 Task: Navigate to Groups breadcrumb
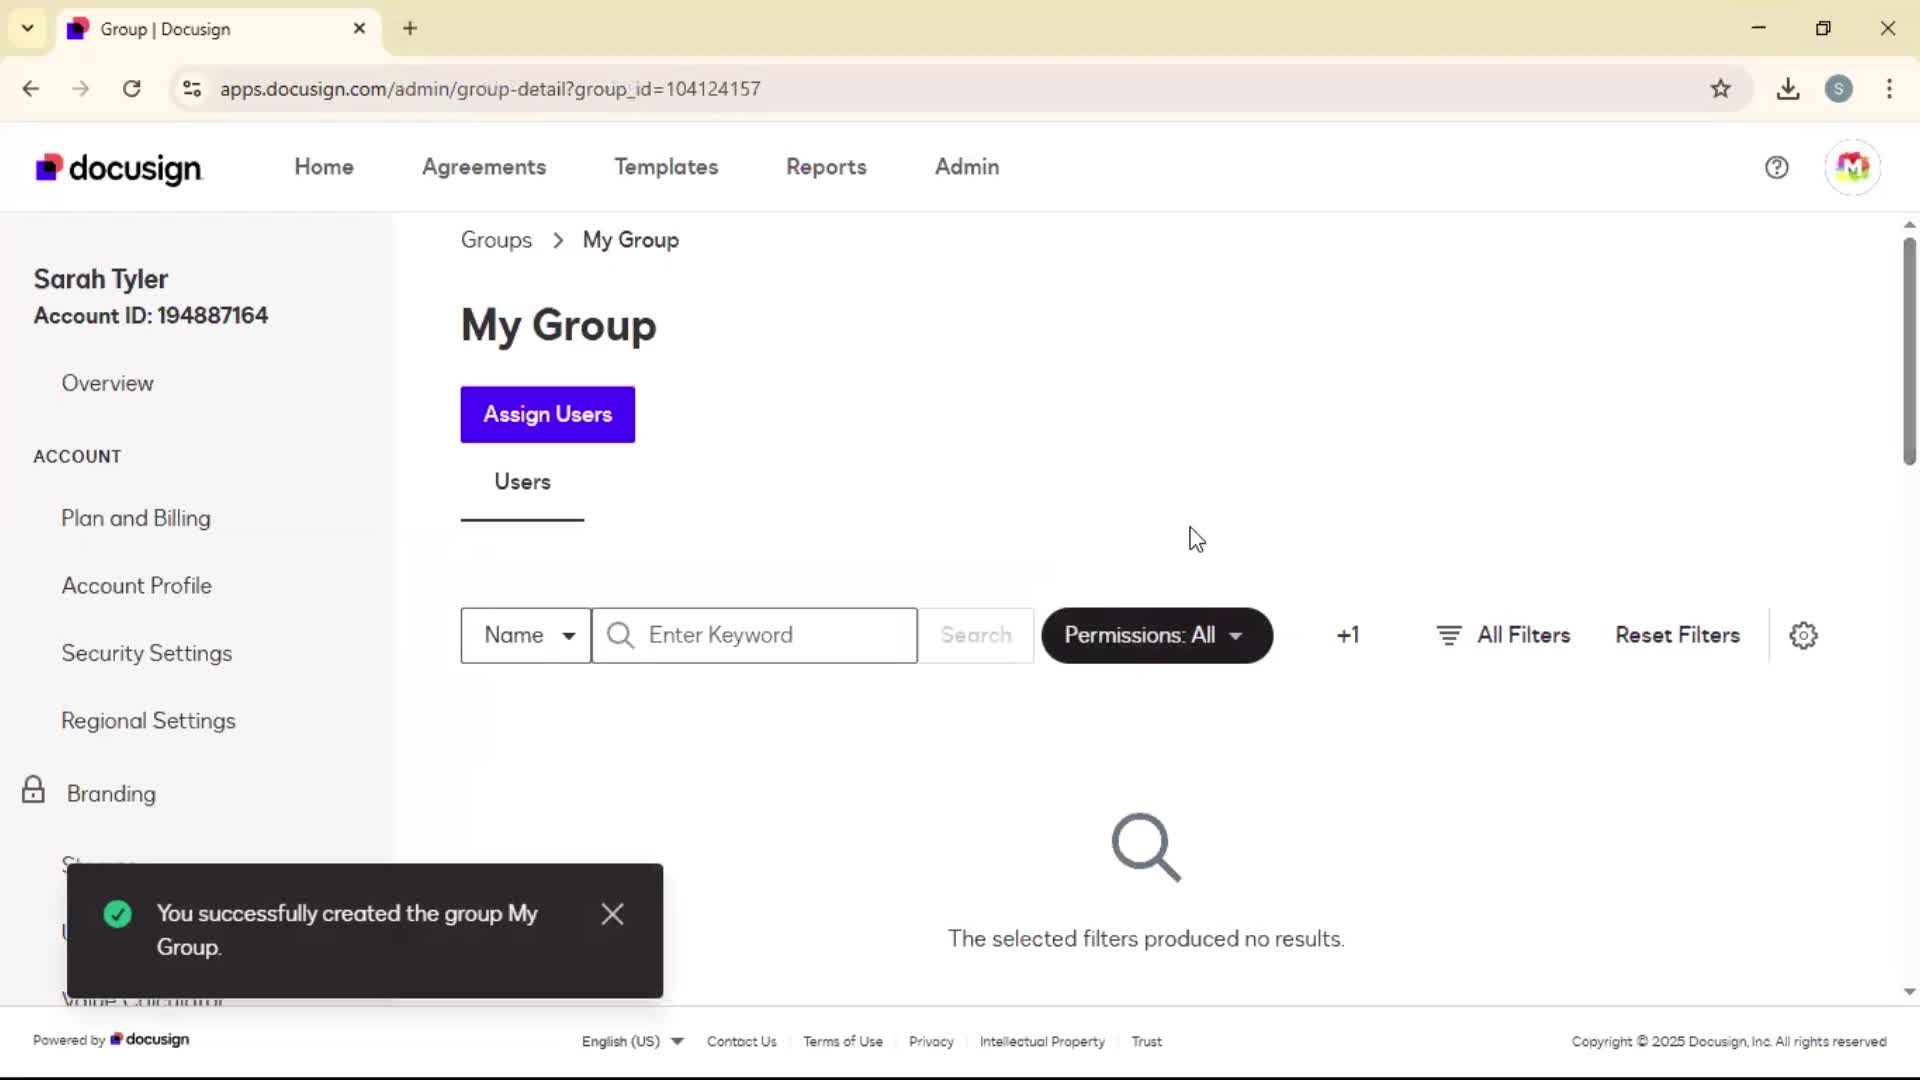click(x=496, y=240)
